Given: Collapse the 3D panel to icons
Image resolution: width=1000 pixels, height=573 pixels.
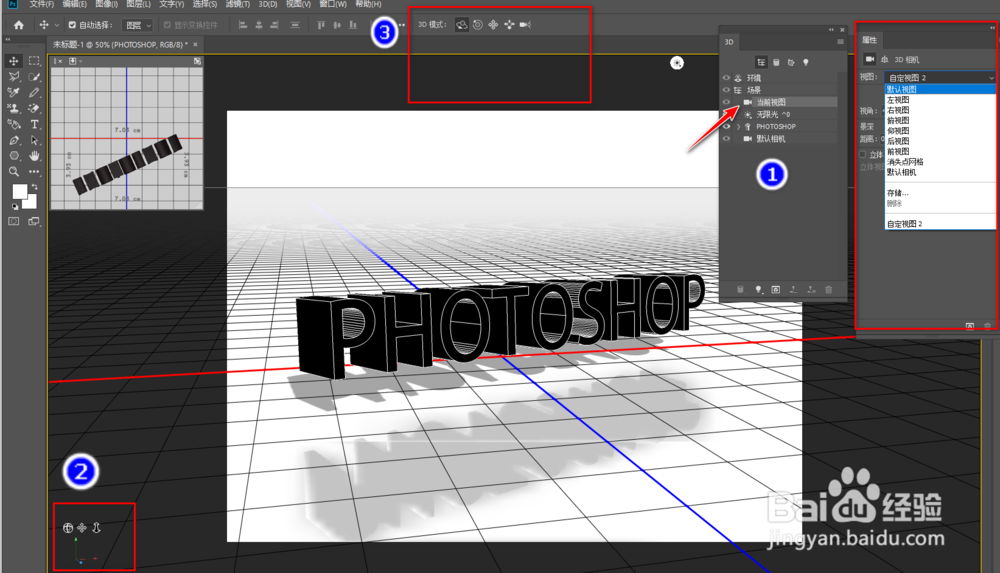Looking at the screenshot, I should [831, 29].
